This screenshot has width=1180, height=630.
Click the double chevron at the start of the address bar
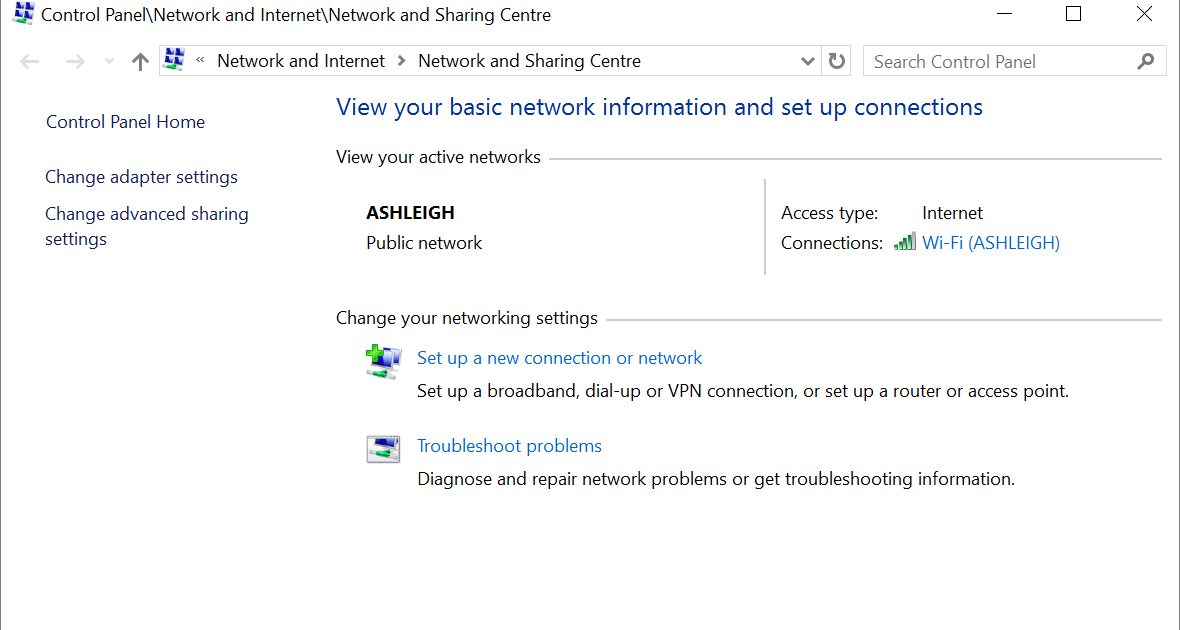[200, 60]
